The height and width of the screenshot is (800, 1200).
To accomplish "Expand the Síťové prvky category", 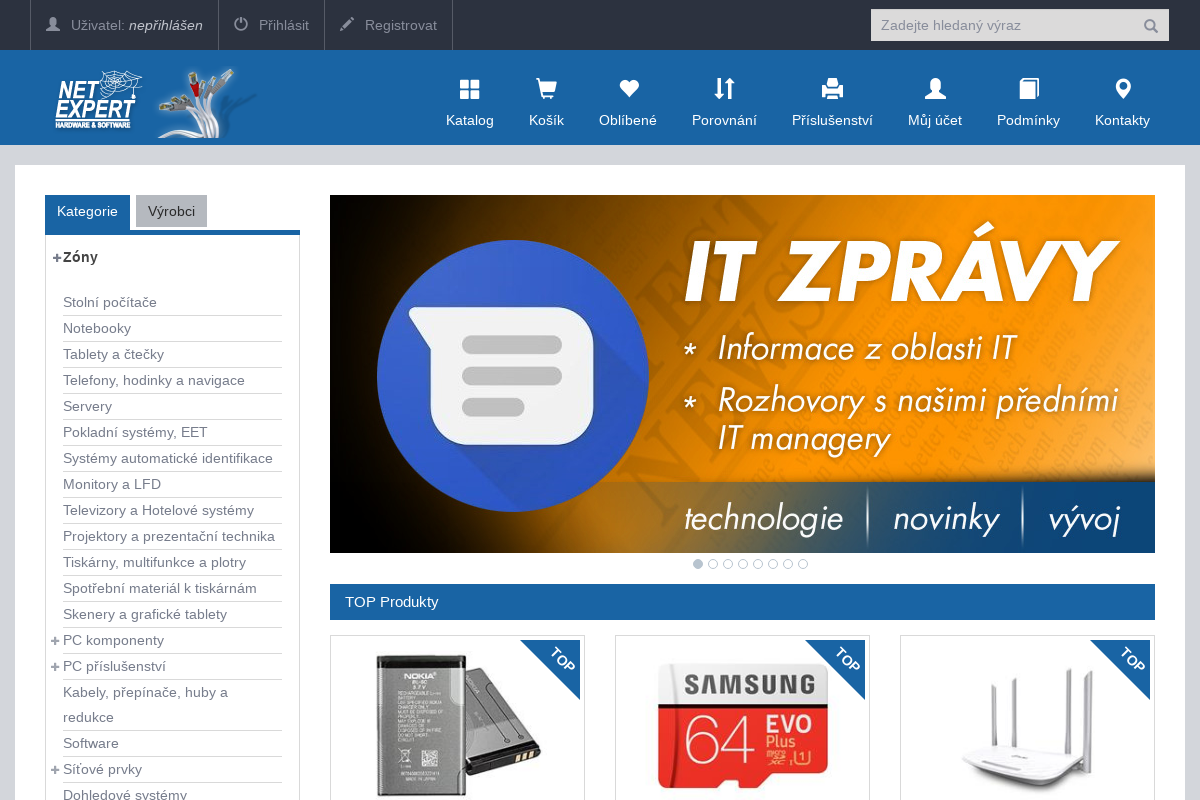I will coord(55,769).
